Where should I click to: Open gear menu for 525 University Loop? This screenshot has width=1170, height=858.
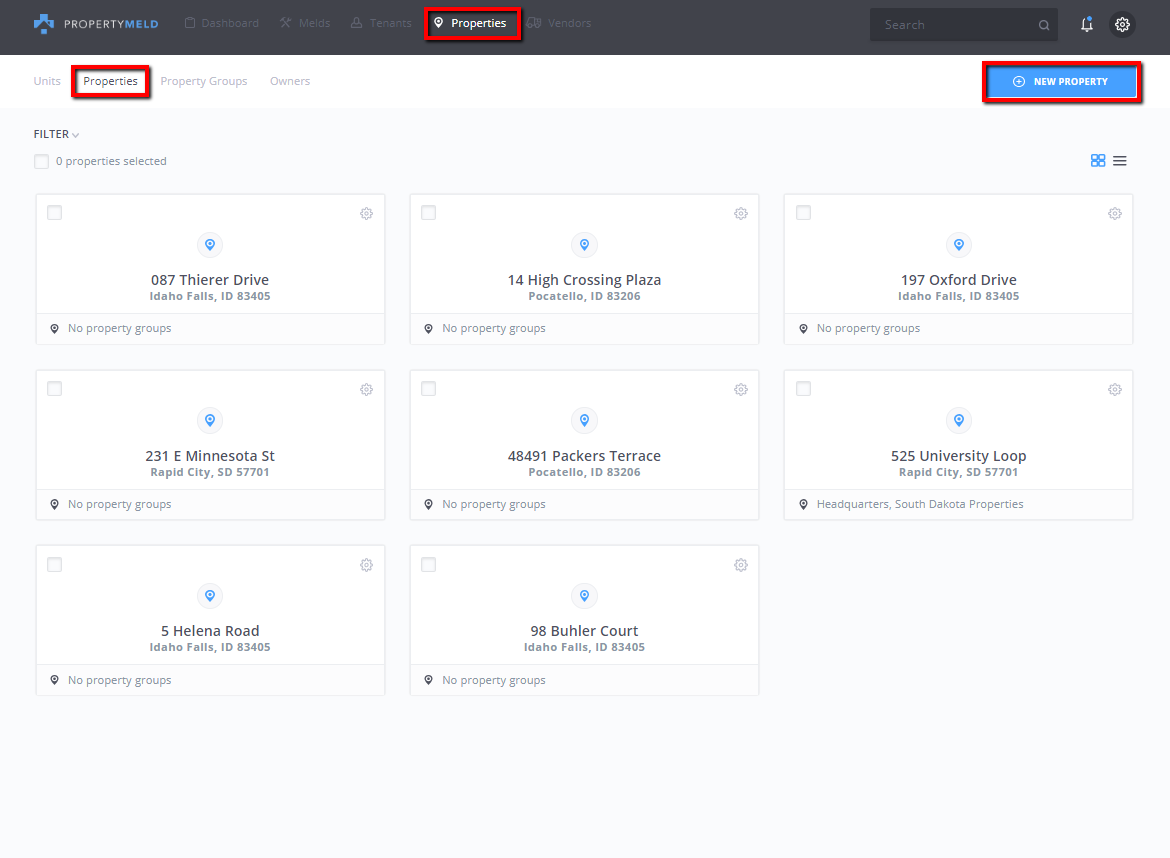click(1115, 389)
